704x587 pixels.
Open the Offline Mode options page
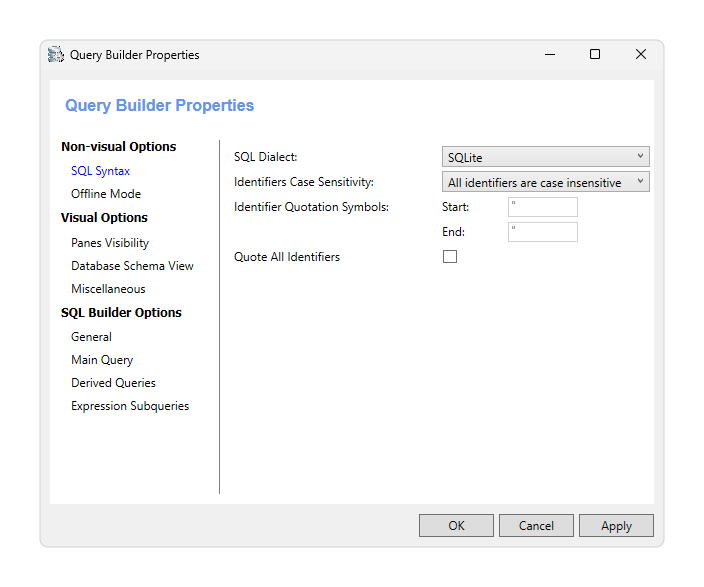point(106,194)
